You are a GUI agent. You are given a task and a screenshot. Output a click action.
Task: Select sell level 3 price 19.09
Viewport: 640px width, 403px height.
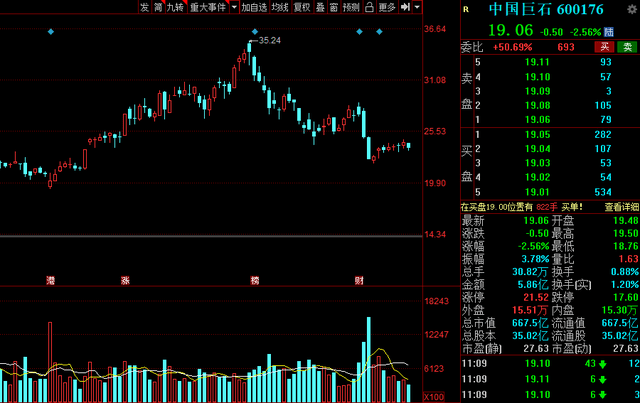point(537,91)
